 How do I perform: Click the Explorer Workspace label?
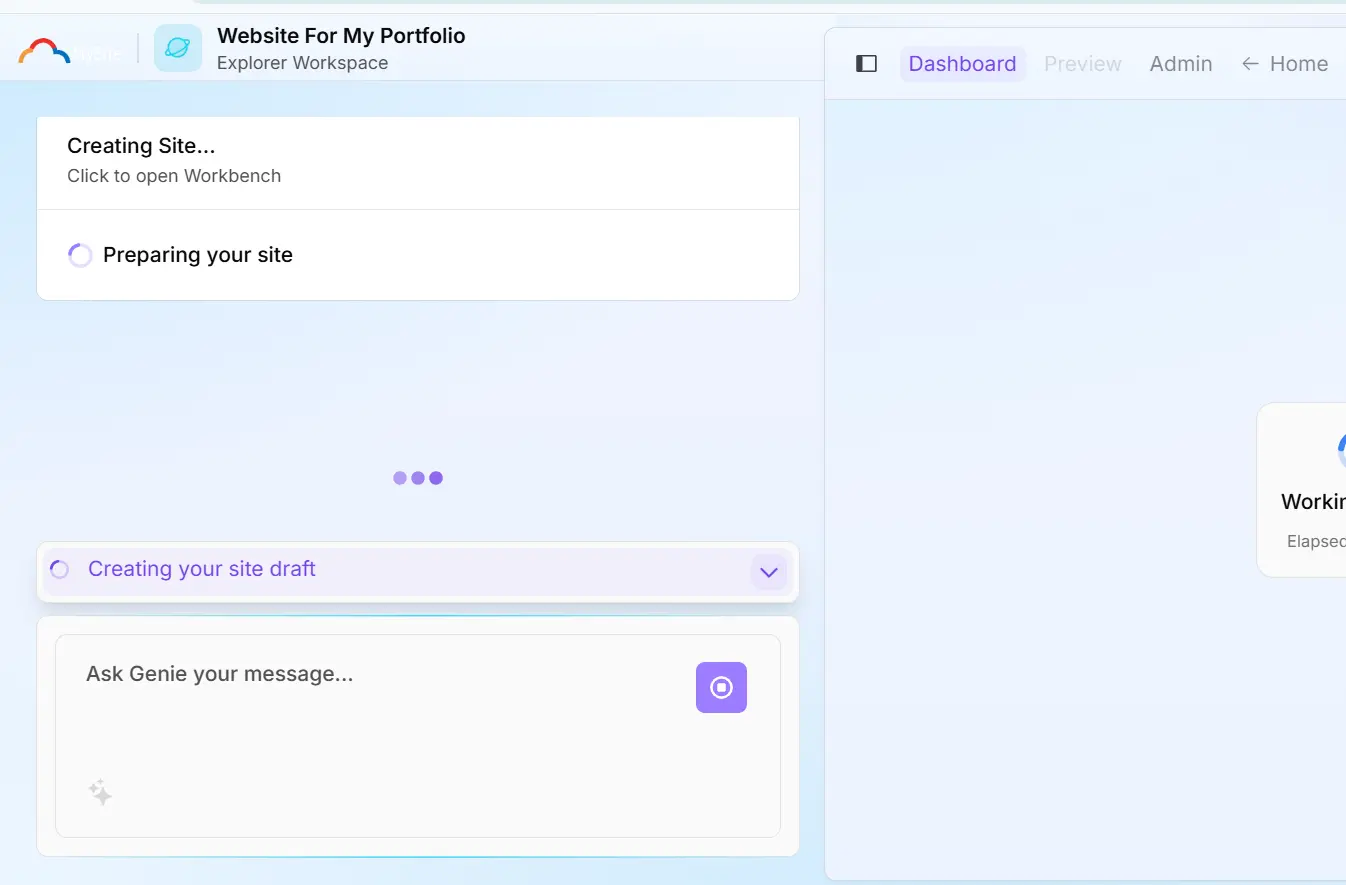pyautogui.click(x=302, y=63)
